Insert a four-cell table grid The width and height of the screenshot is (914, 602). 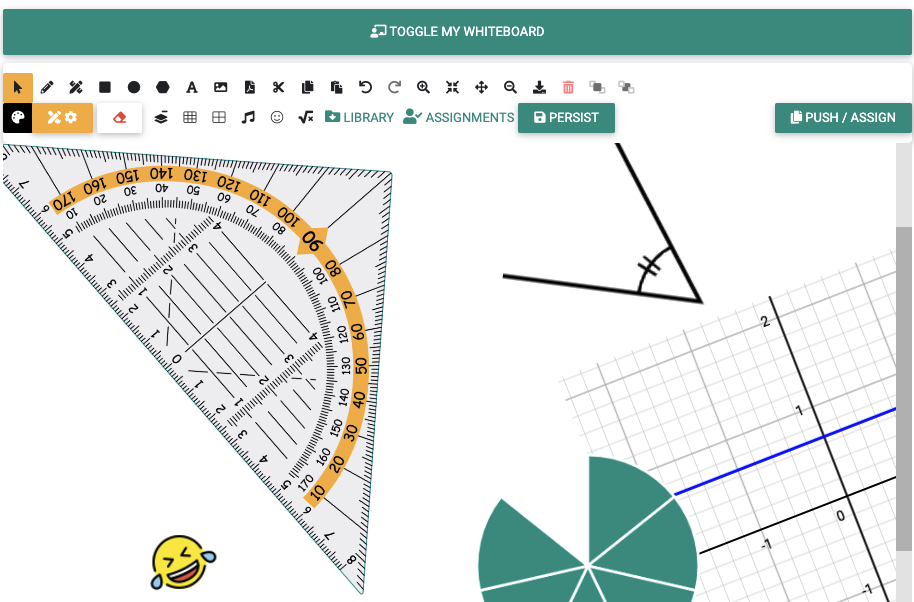coord(219,118)
